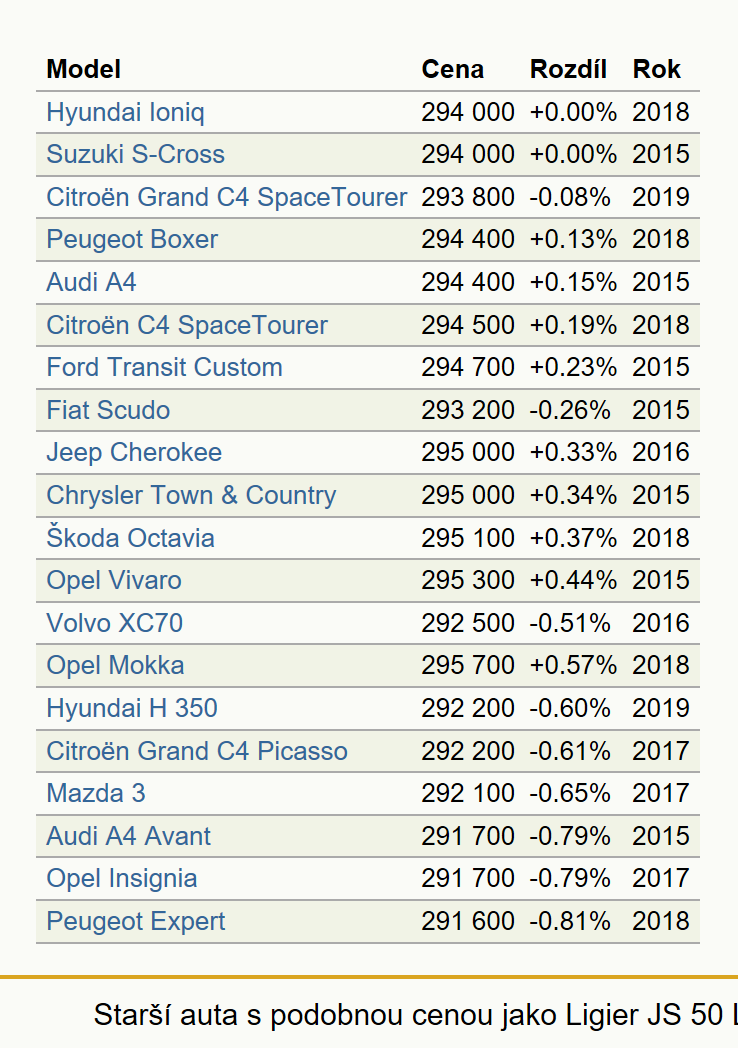Open the Peugeot Boxer link
The height and width of the screenshot is (1048, 738).
coord(132,239)
